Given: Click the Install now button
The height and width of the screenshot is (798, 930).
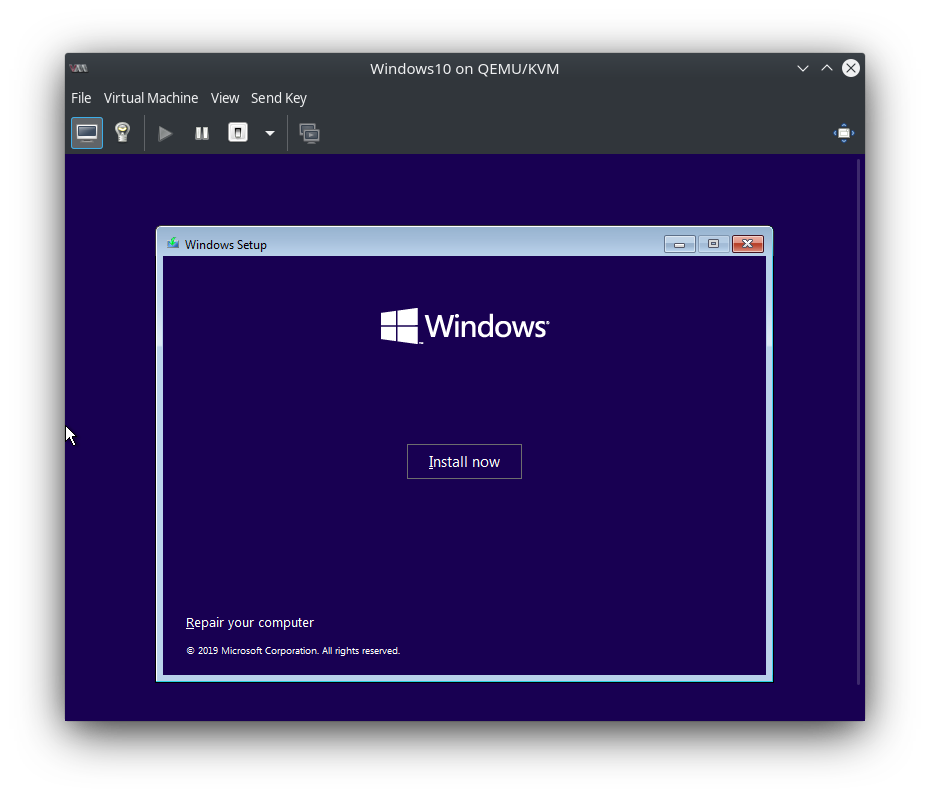Looking at the screenshot, I should (464, 462).
